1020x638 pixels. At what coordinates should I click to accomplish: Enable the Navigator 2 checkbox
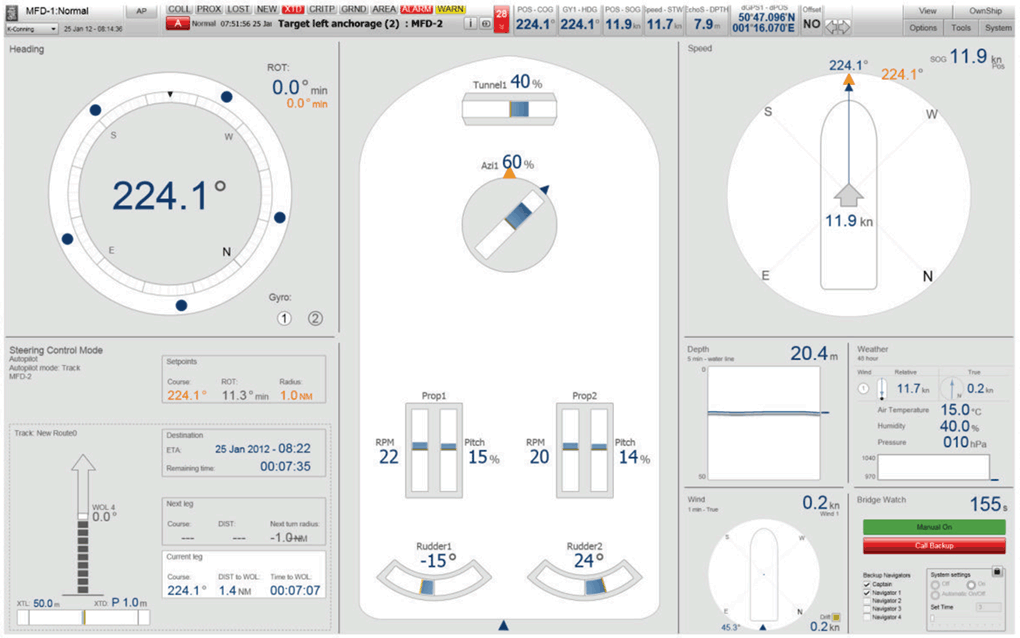point(866,601)
